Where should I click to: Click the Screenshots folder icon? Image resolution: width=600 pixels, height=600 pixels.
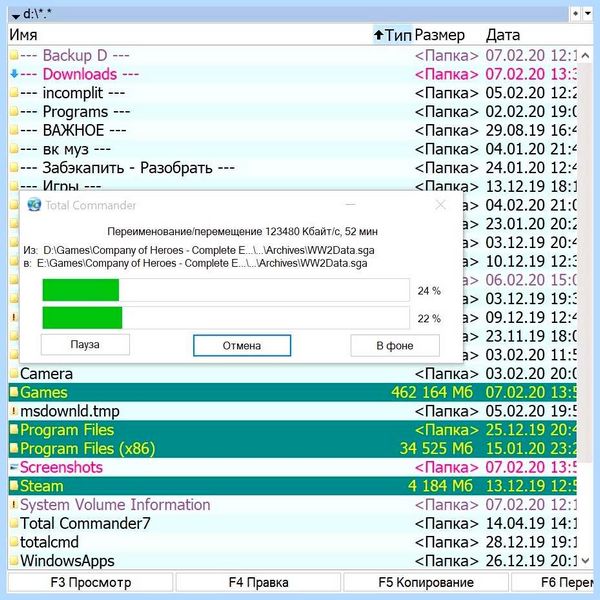click(14, 467)
